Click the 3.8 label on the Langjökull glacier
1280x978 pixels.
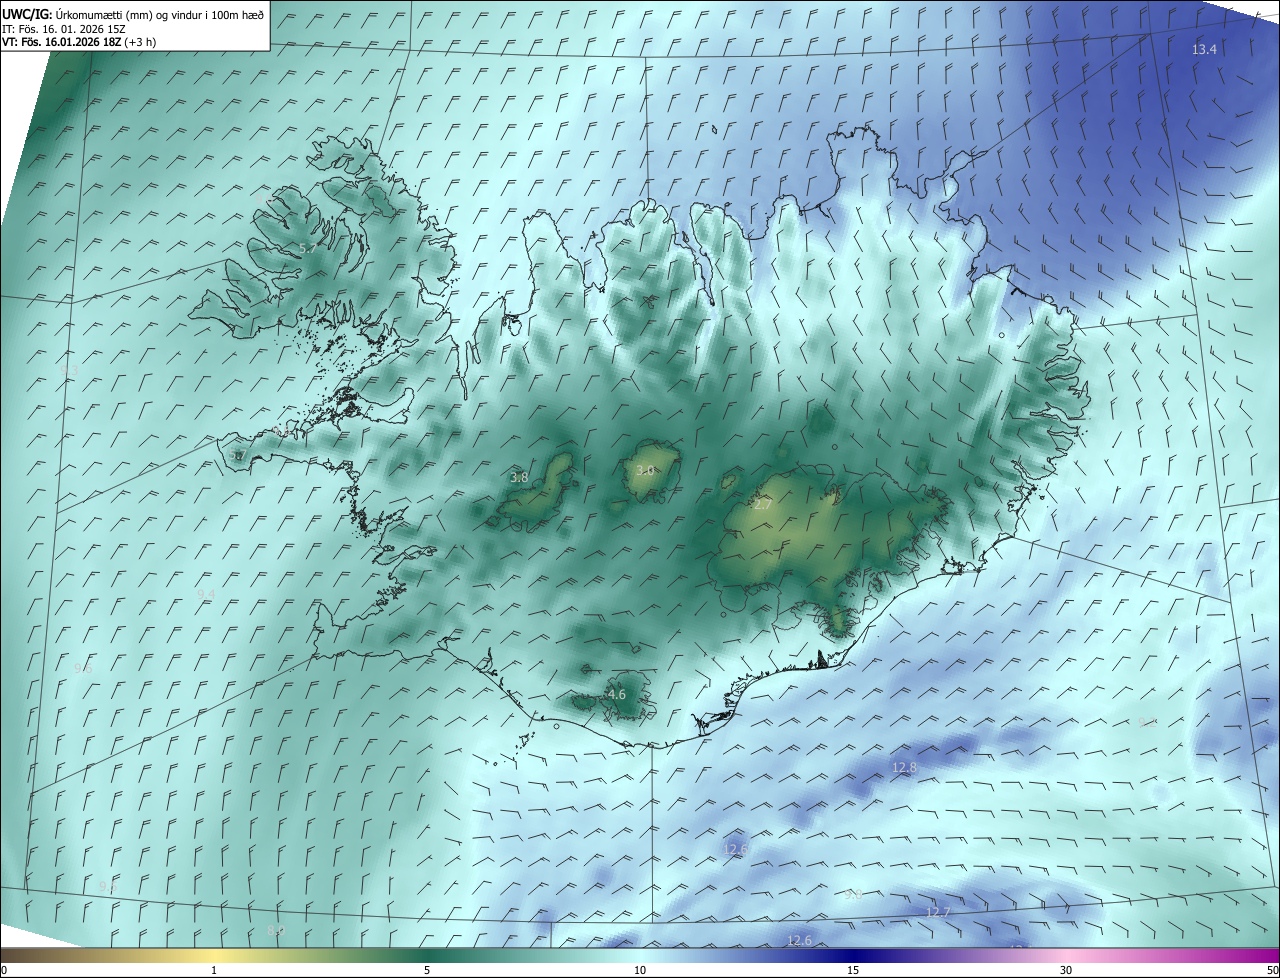tap(519, 478)
